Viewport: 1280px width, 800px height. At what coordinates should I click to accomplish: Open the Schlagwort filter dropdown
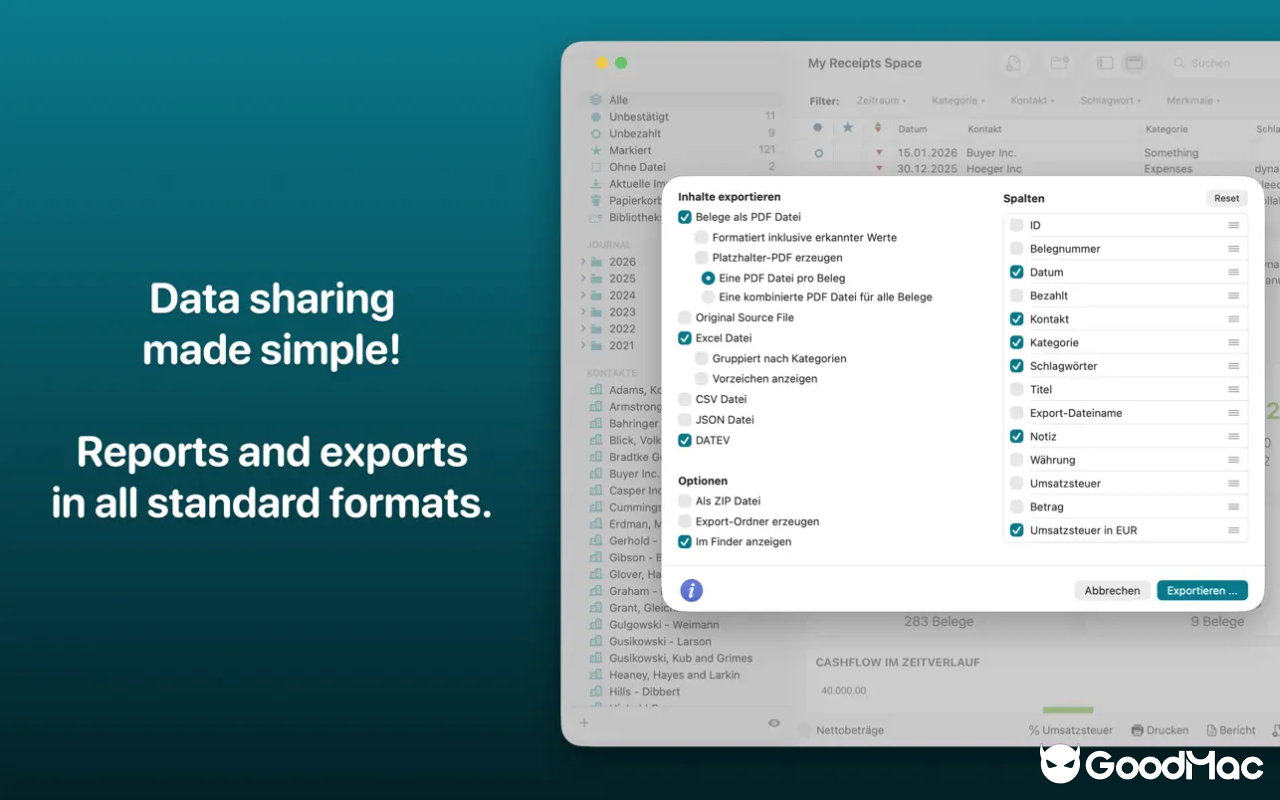click(x=1111, y=101)
